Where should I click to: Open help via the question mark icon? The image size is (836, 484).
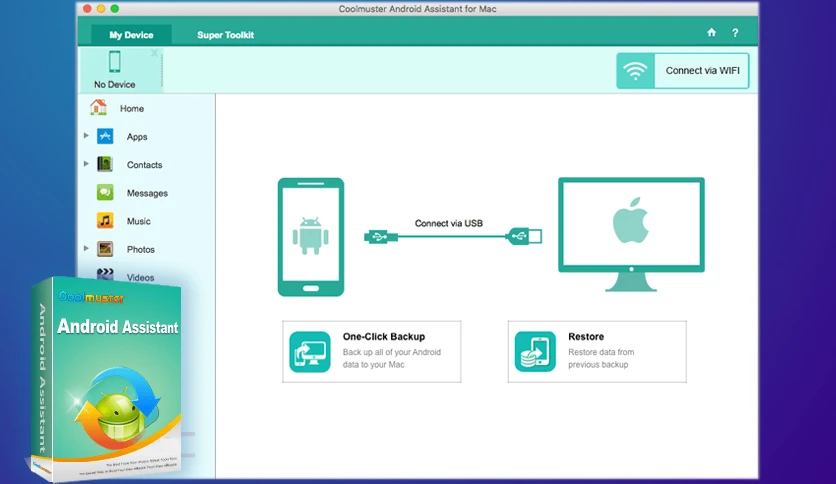coord(735,33)
